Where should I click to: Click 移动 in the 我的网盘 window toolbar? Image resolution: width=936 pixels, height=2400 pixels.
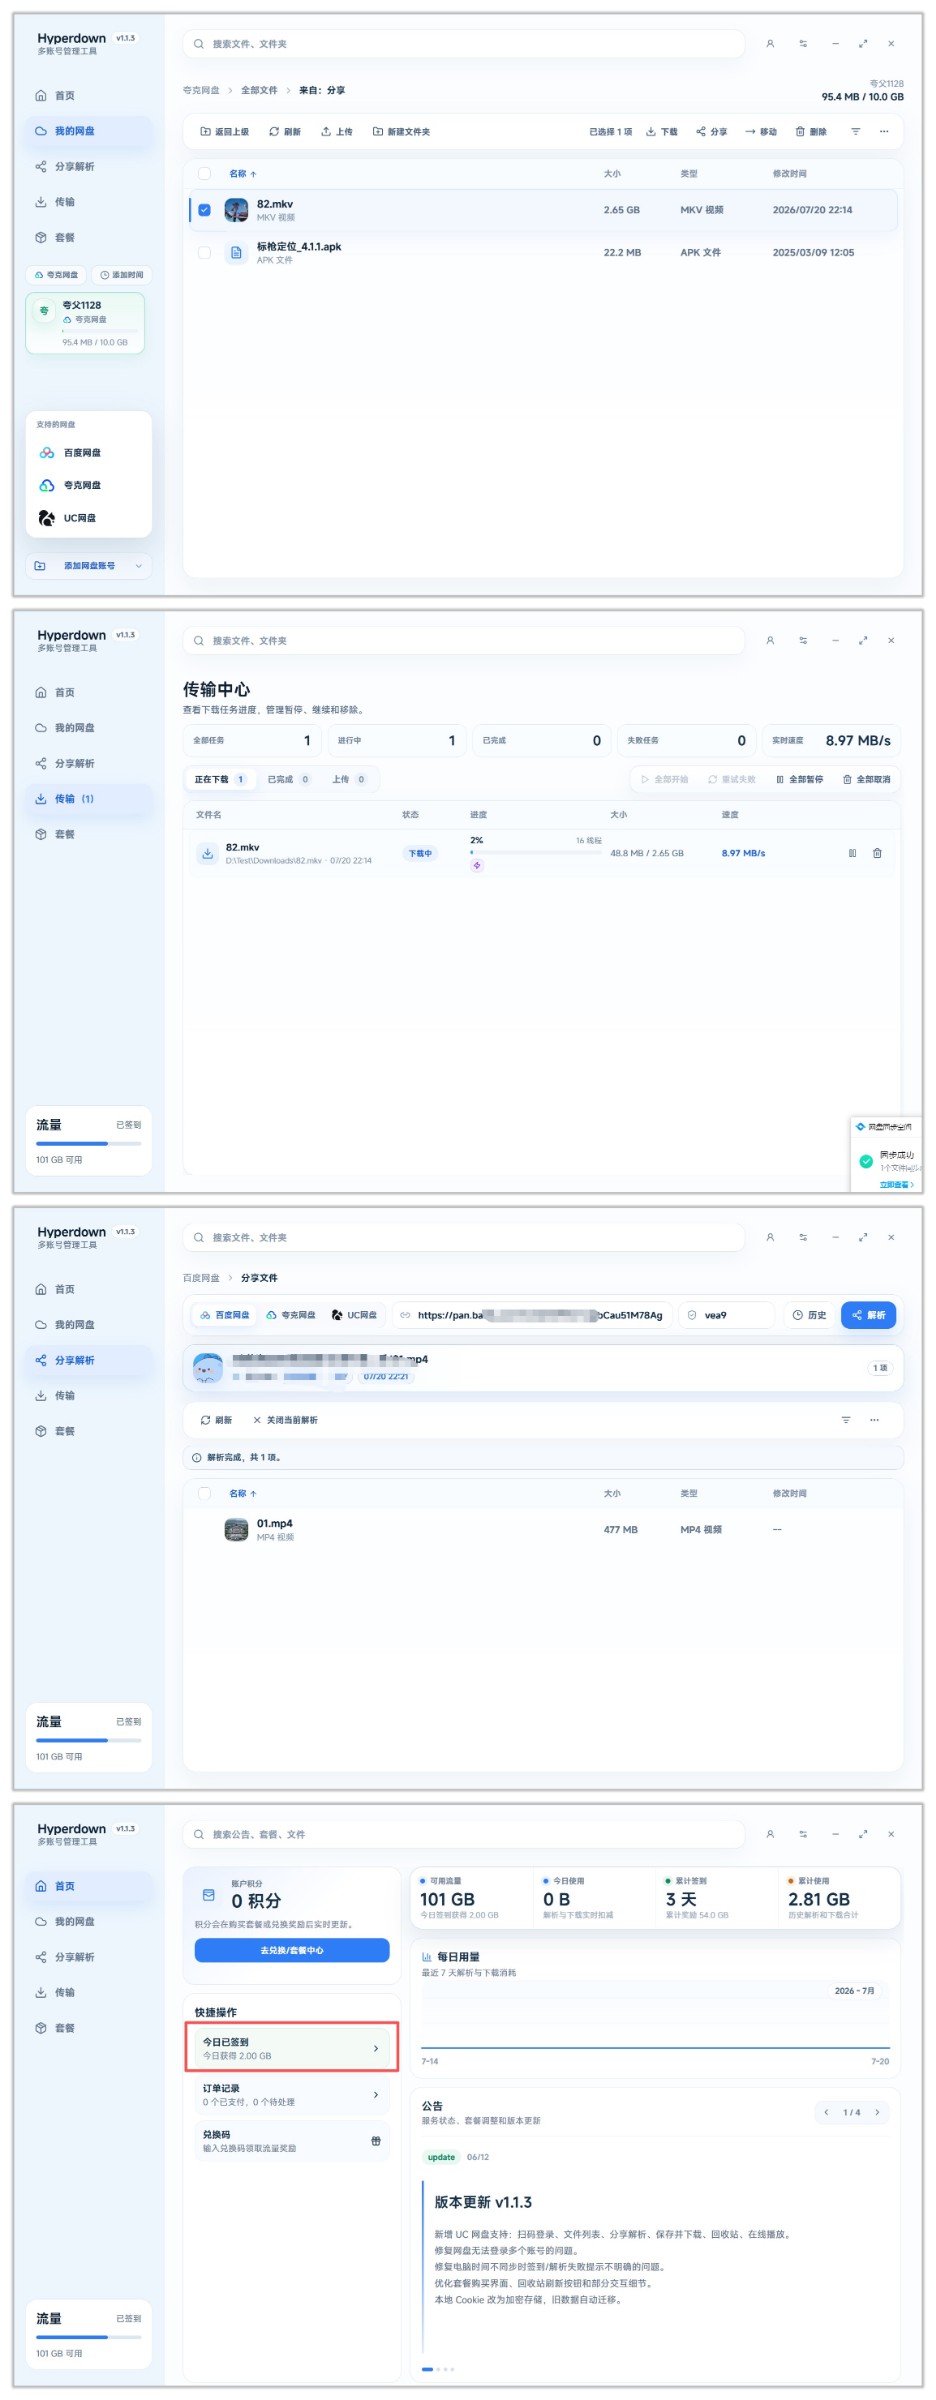761,132
